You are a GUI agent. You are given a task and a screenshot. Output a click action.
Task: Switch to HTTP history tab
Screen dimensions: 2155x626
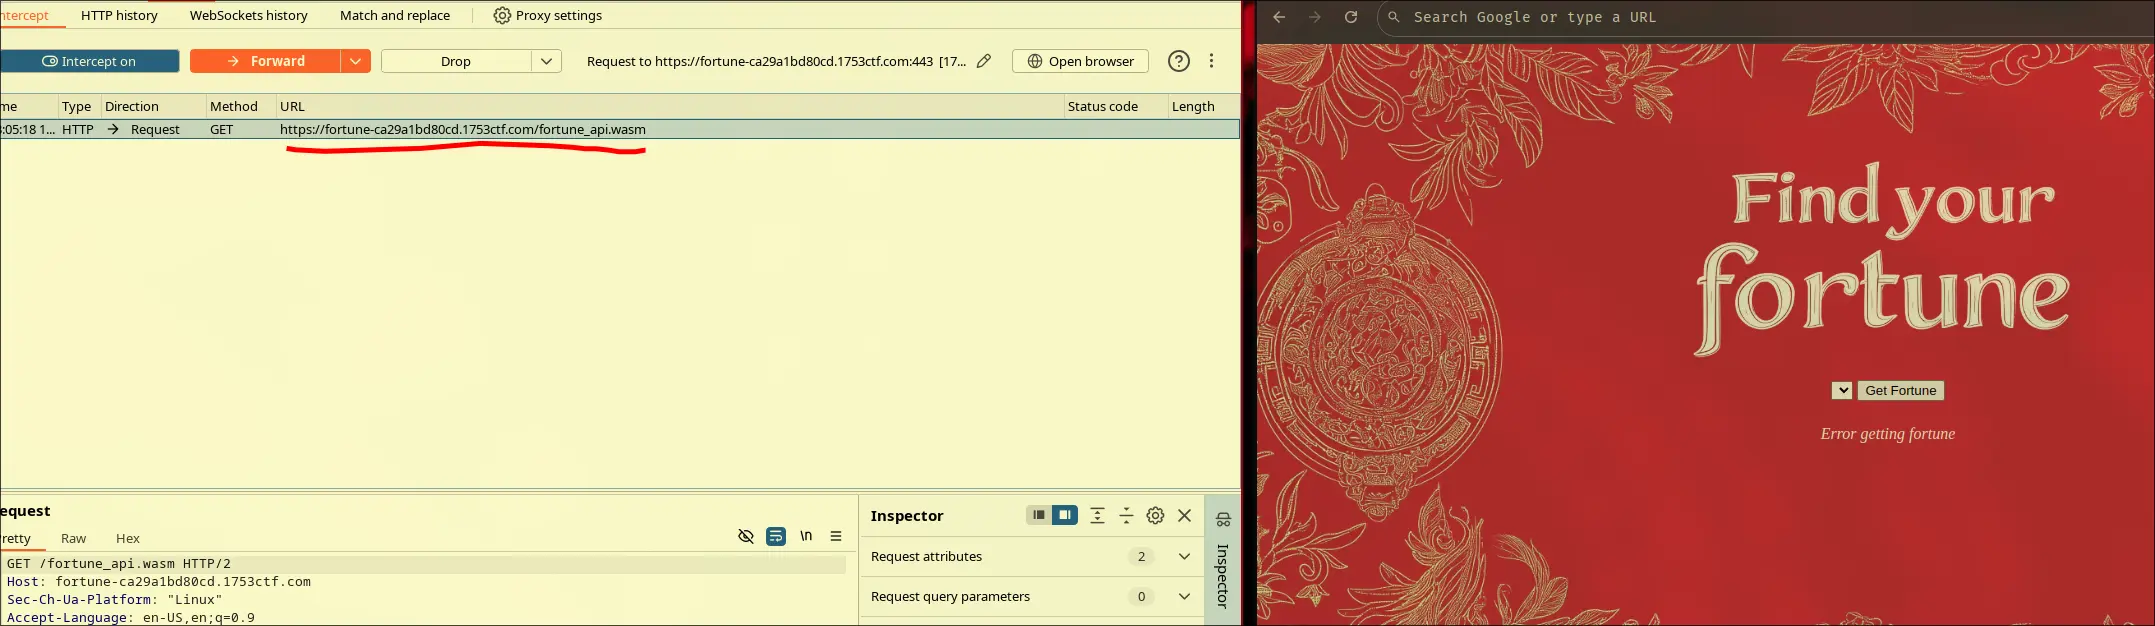point(119,15)
